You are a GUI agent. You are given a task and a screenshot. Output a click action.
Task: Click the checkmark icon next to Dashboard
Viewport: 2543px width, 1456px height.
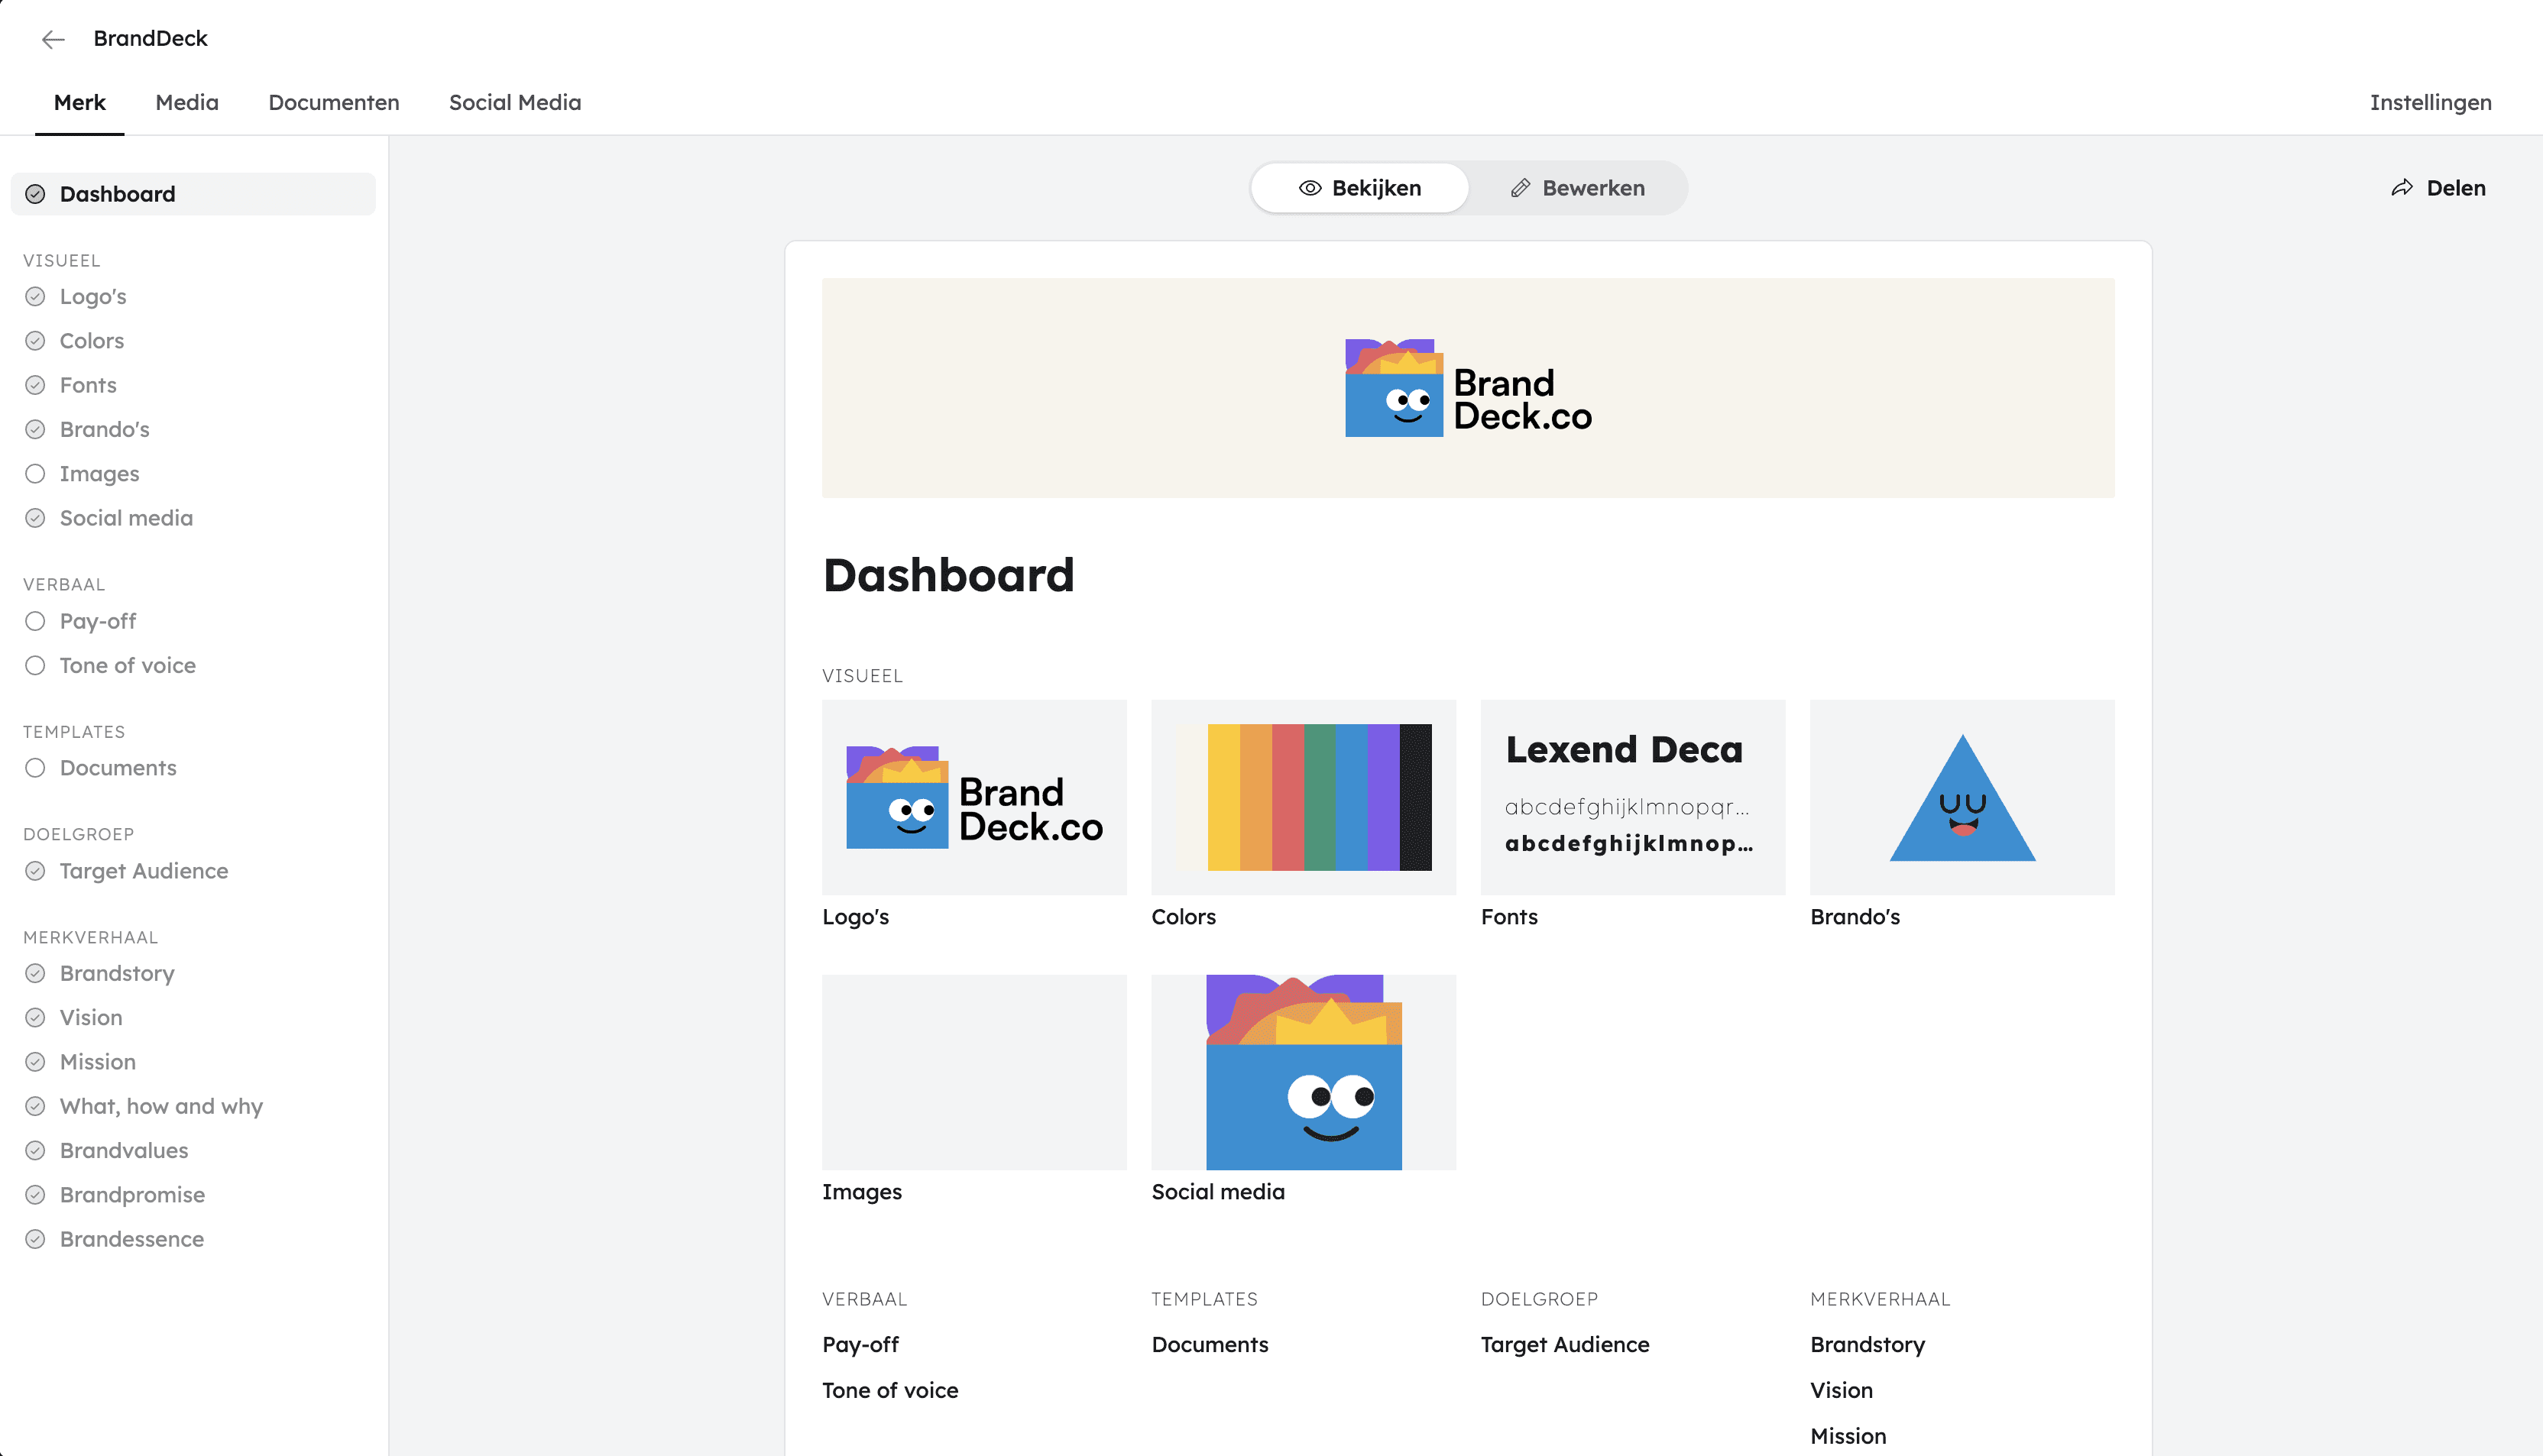35,194
